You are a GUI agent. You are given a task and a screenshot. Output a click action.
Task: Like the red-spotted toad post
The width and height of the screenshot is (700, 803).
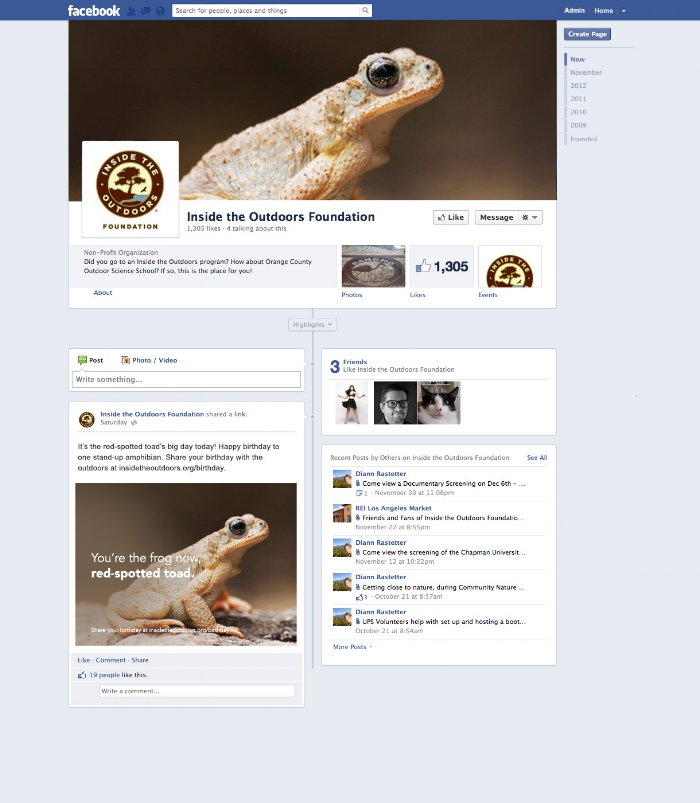83,660
